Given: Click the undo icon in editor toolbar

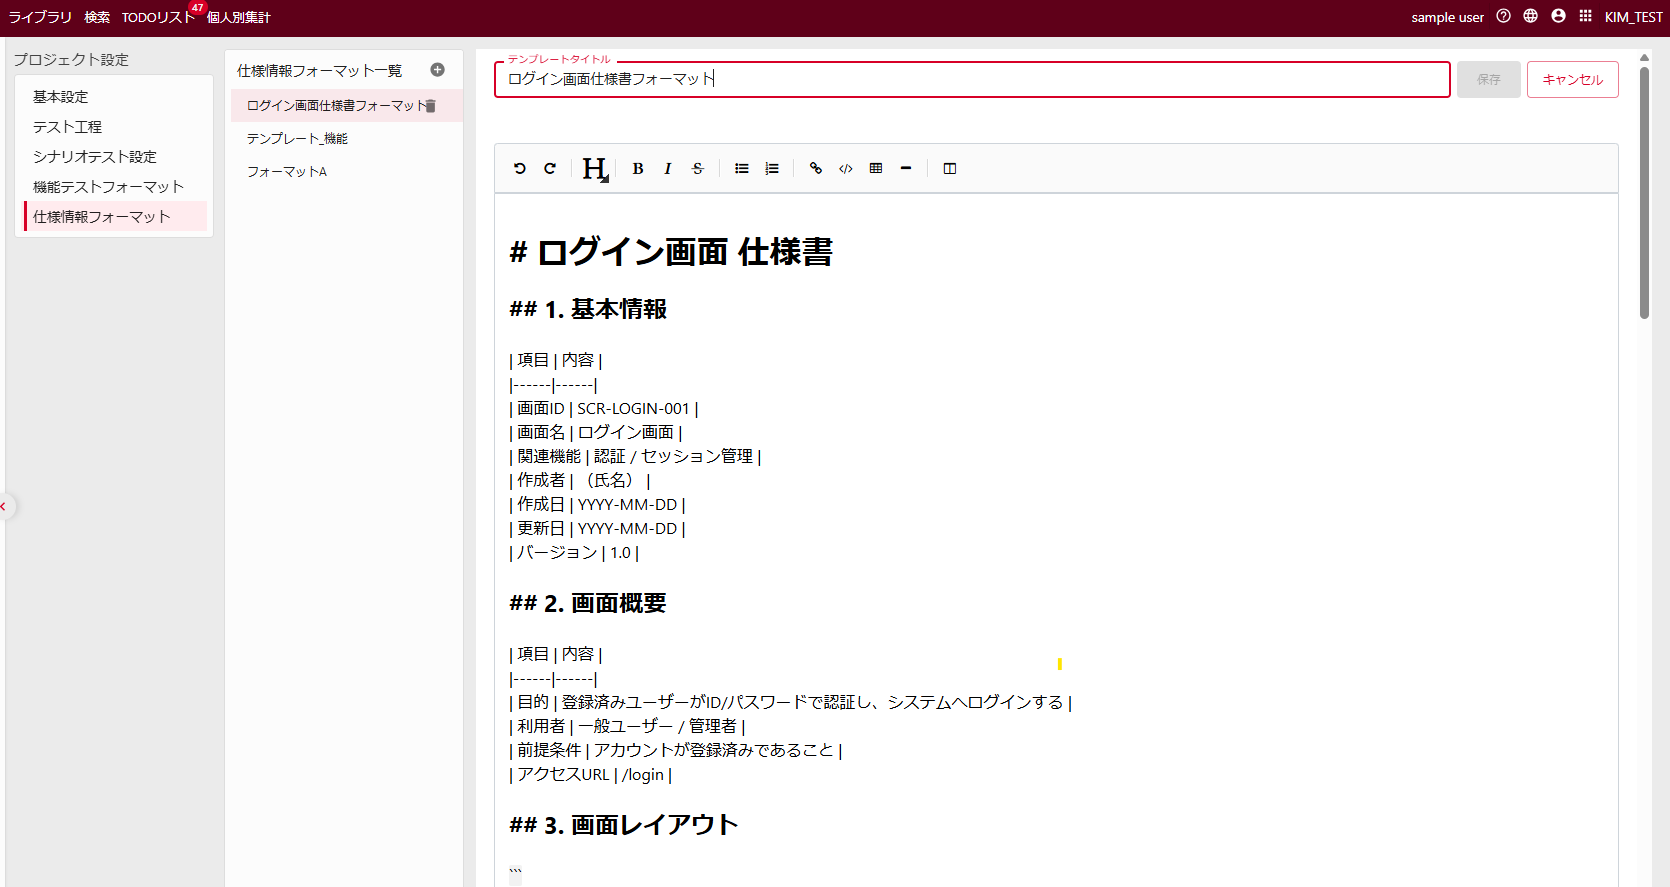Looking at the screenshot, I should point(519,169).
